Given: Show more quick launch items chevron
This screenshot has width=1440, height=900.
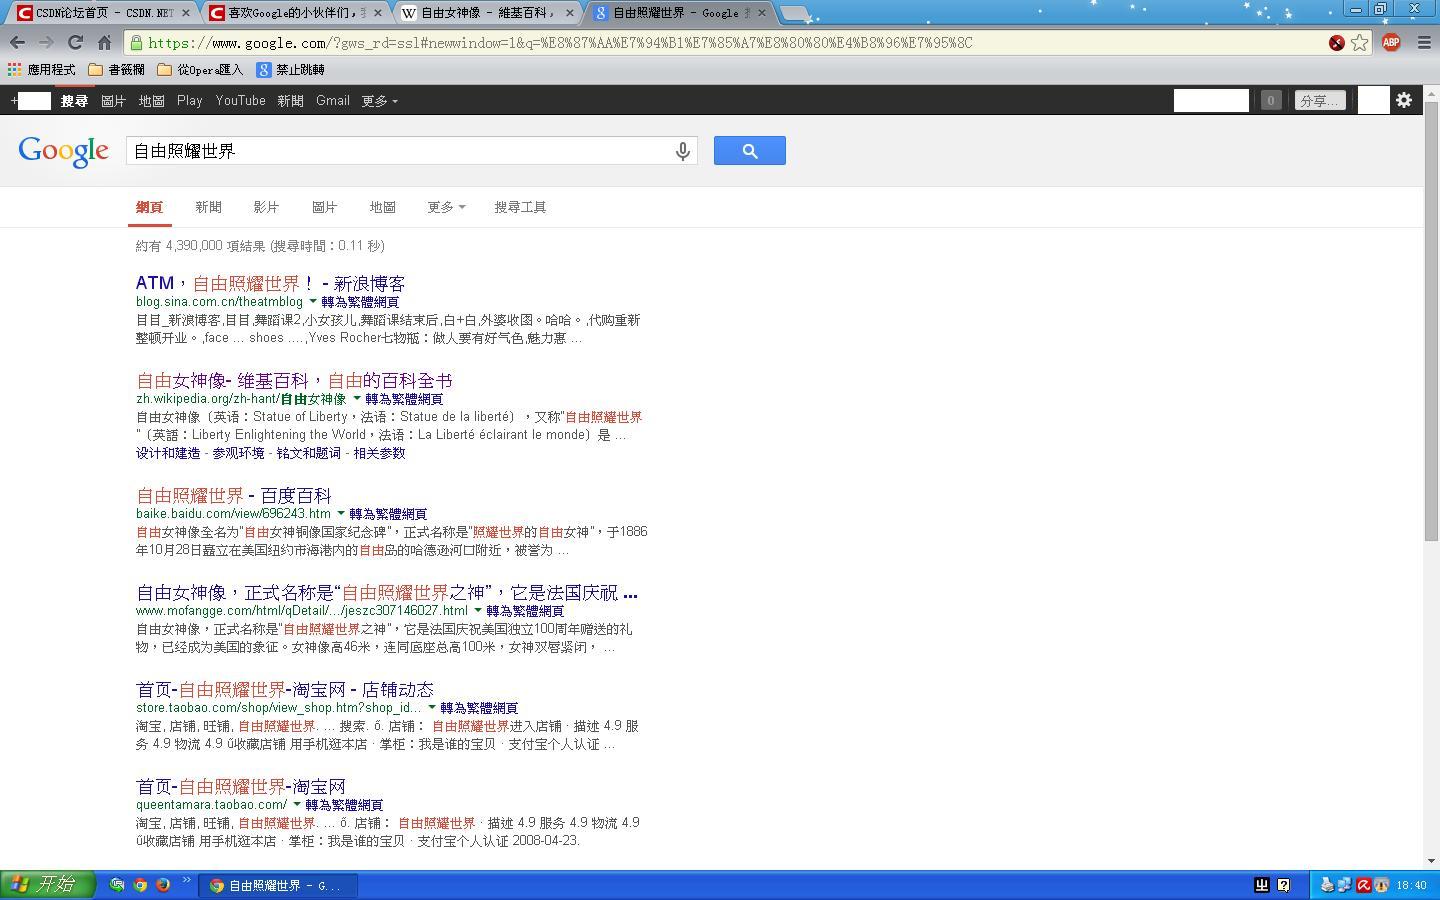Looking at the screenshot, I should pyautogui.click(x=186, y=881).
